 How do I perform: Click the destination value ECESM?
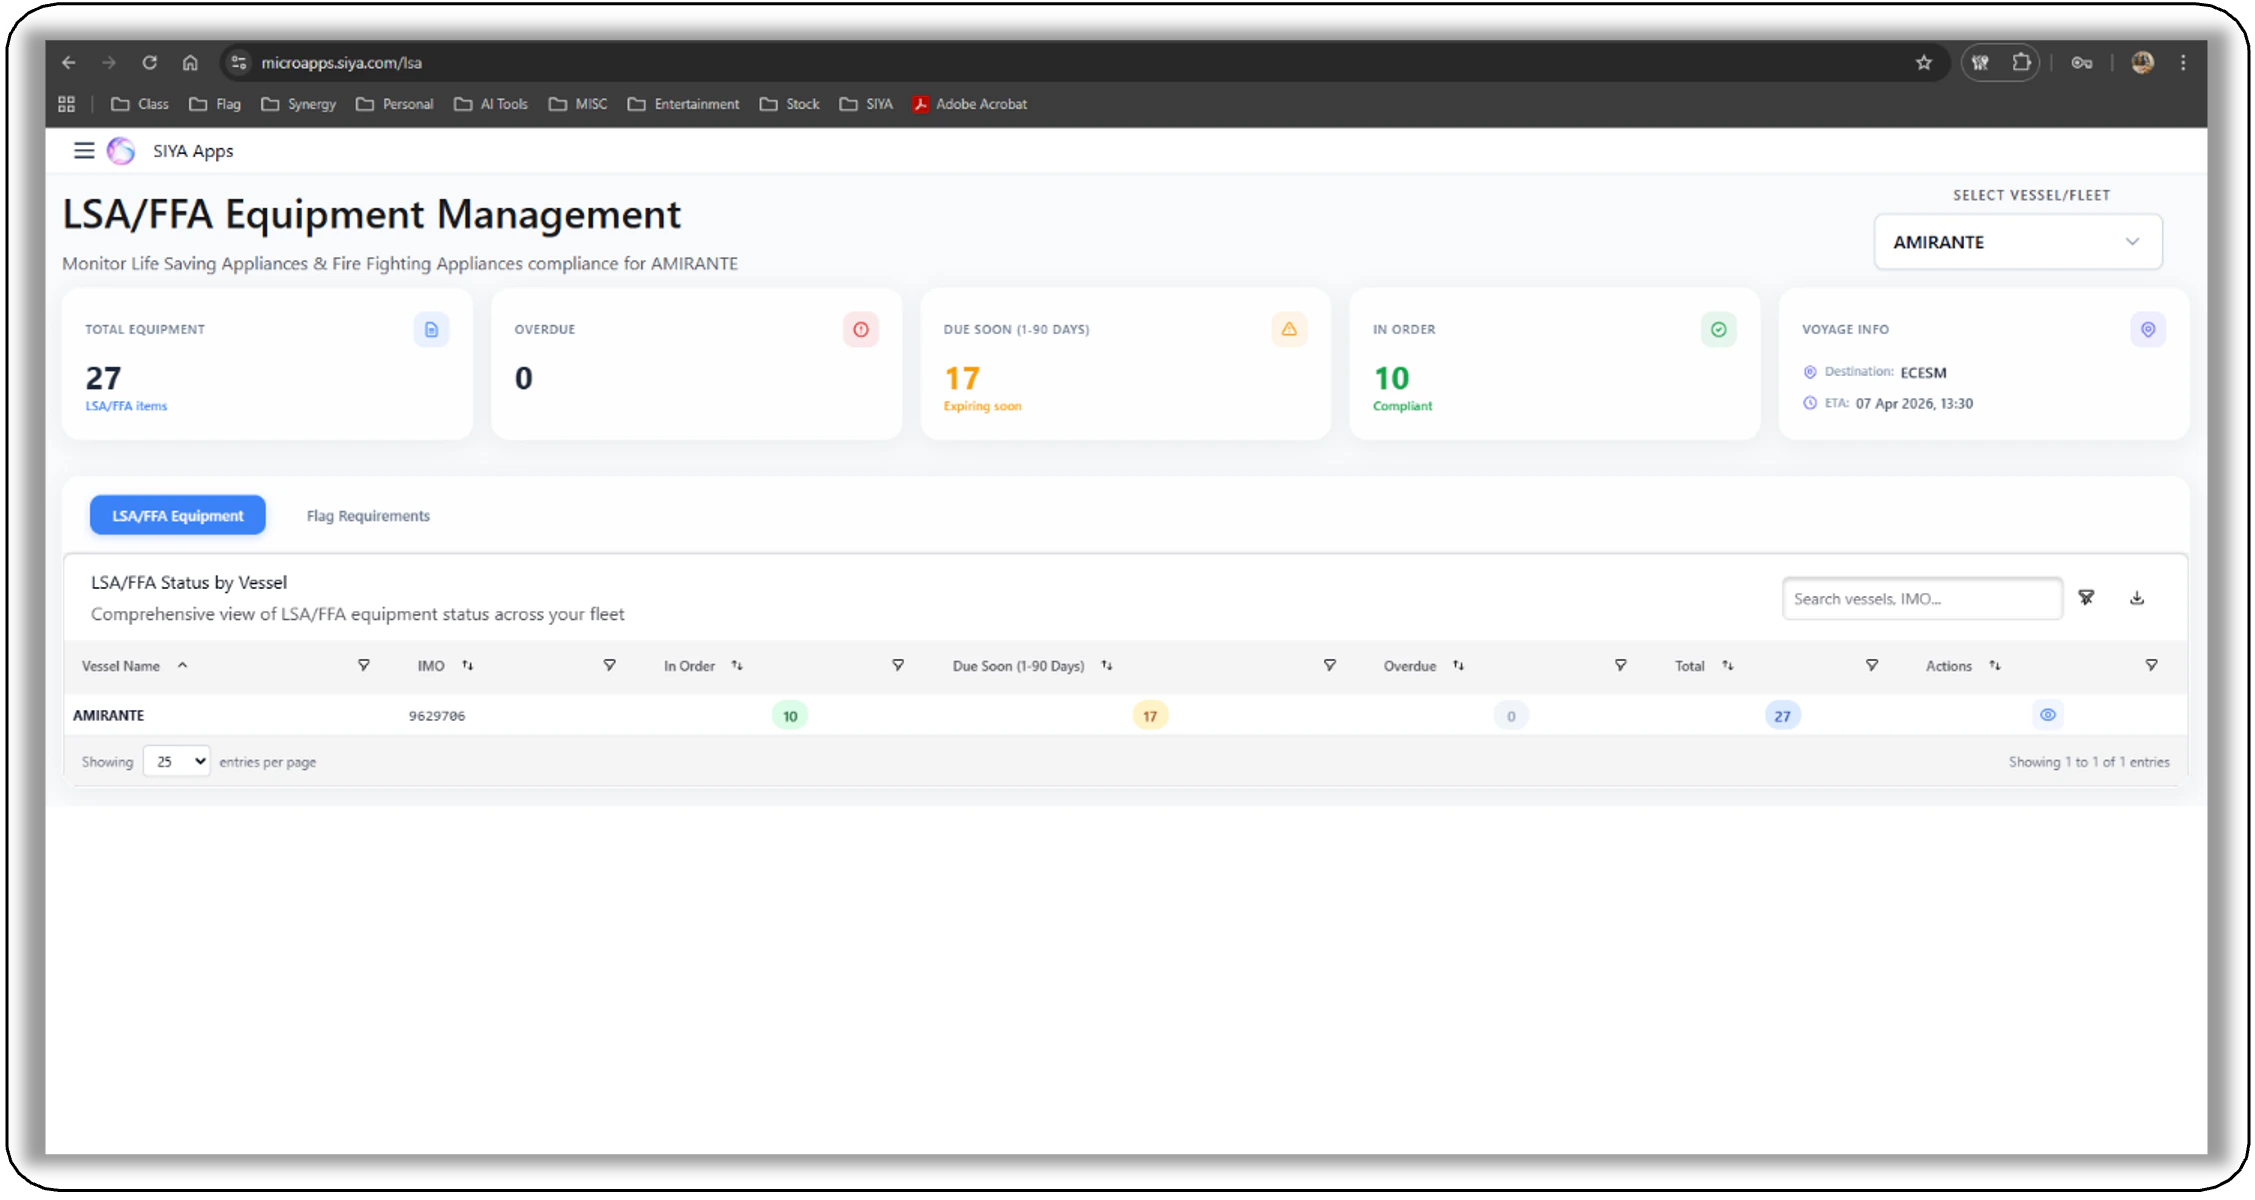1923,373
